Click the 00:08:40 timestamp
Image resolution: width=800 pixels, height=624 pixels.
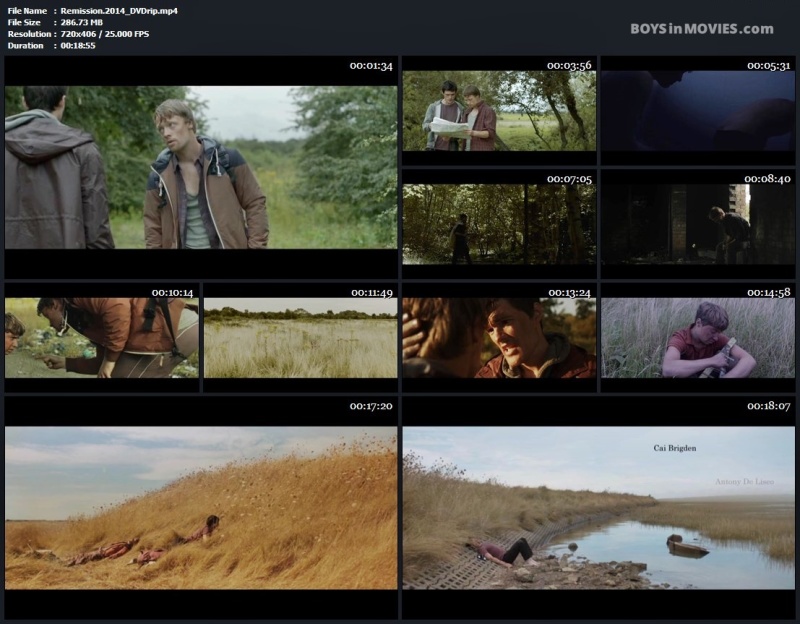tap(767, 179)
